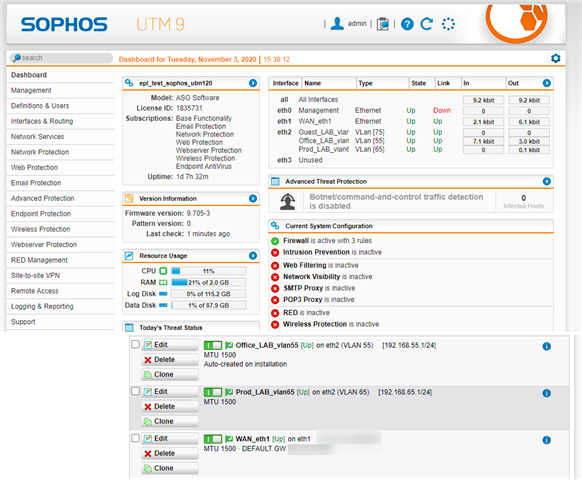The height and width of the screenshot is (480, 582).
Task: Click the dotted circle spinner icon
Action: 448,24
